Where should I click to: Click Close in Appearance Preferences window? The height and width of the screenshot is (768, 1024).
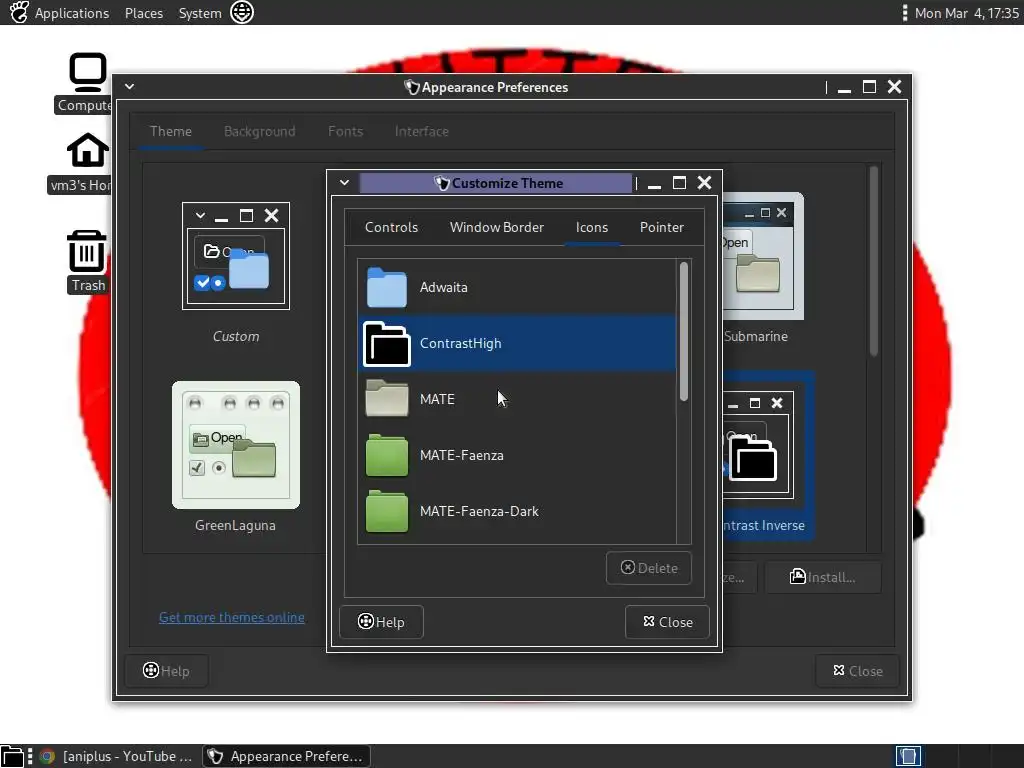(857, 671)
